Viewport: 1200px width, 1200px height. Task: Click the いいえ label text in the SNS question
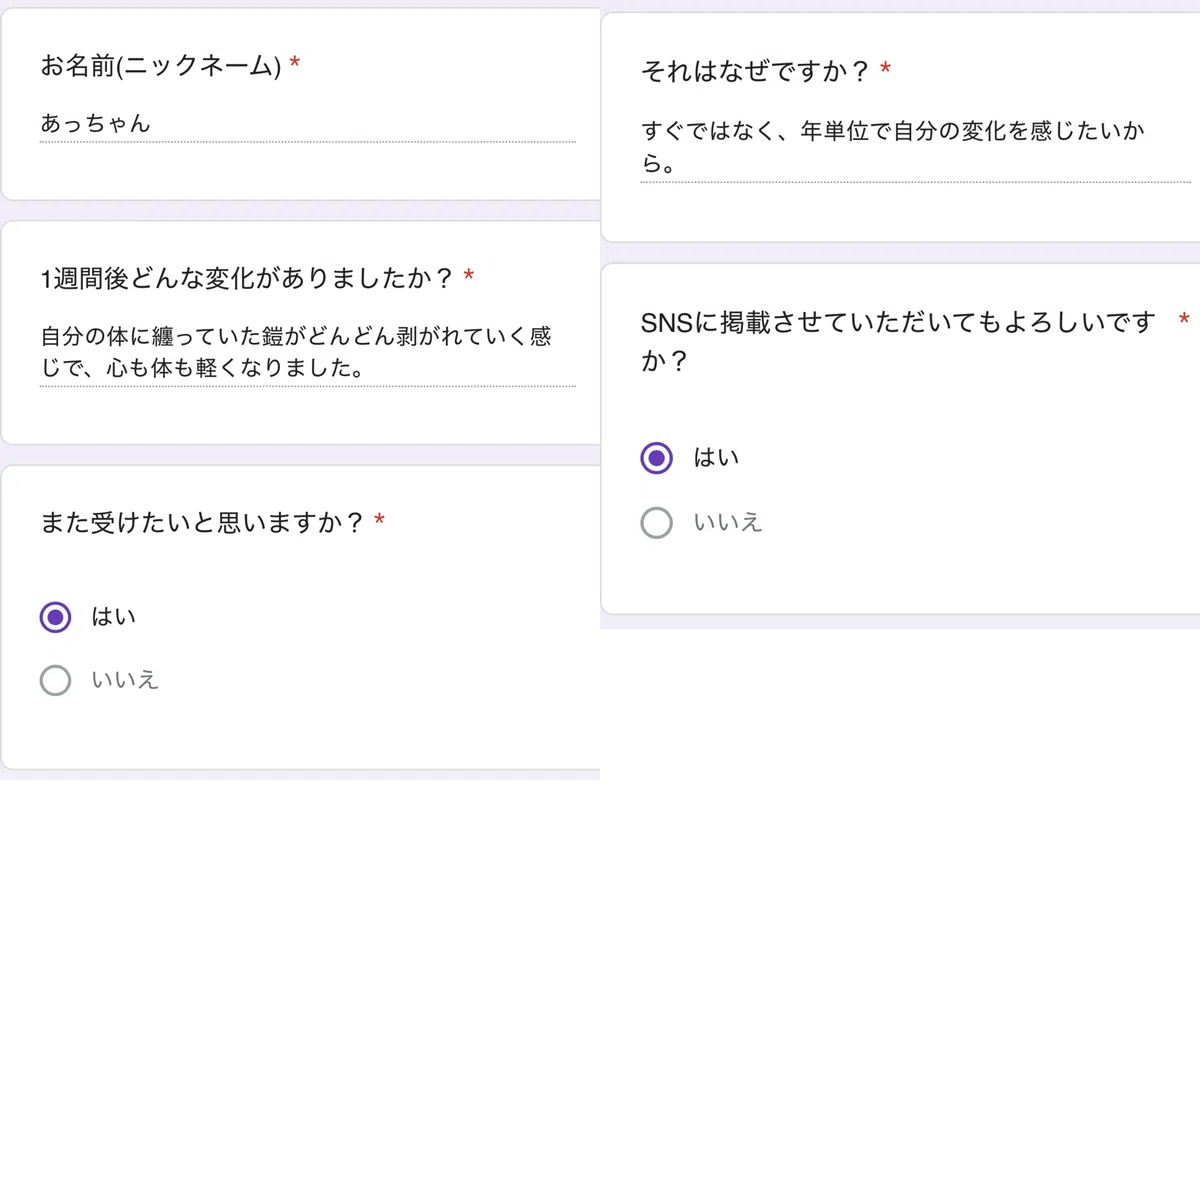pos(728,522)
